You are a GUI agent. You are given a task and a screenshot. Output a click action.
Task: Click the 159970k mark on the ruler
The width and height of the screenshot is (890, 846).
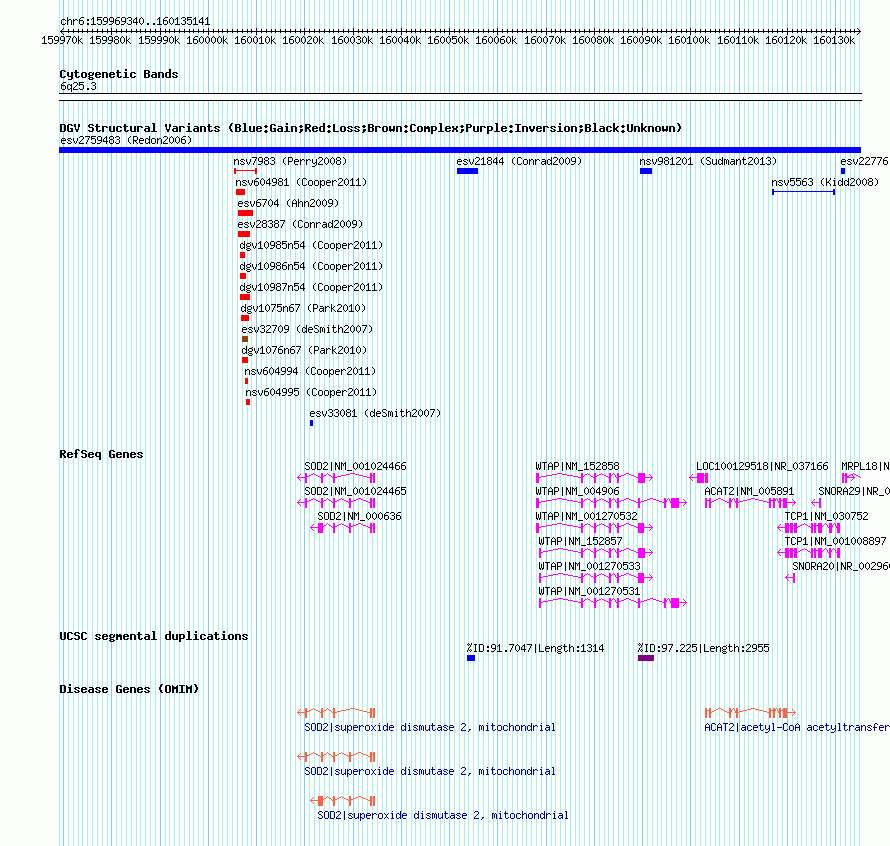pos(62,40)
